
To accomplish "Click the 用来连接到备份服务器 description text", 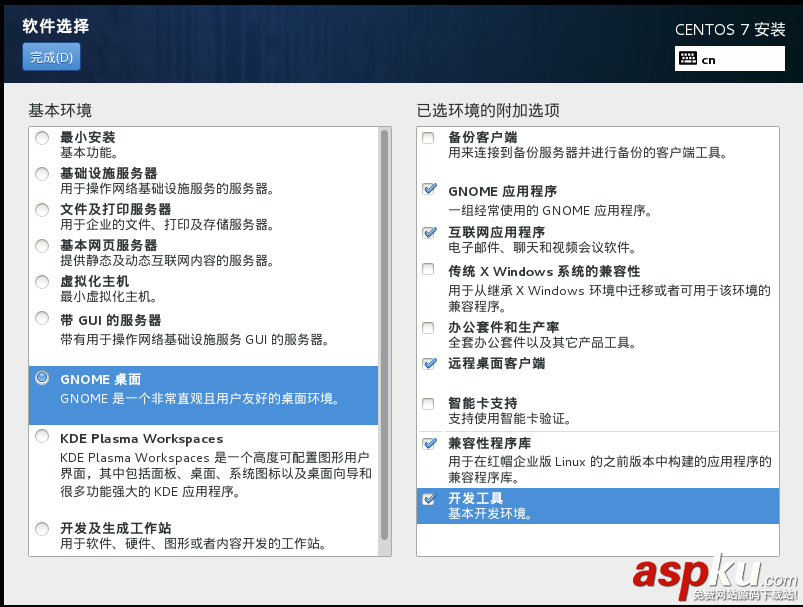I will 587,153.
